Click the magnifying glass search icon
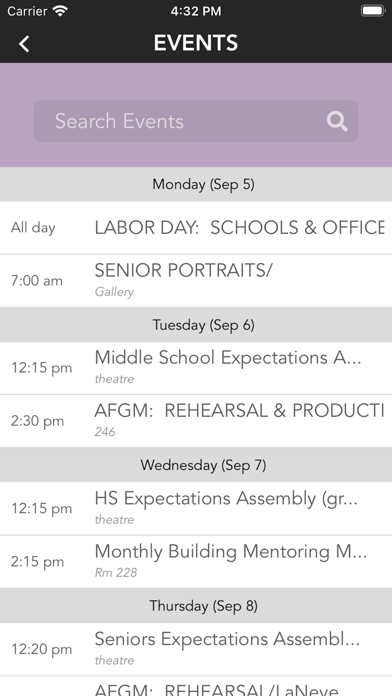The height and width of the screenshot is (696, 392). (x=337, y=121)
